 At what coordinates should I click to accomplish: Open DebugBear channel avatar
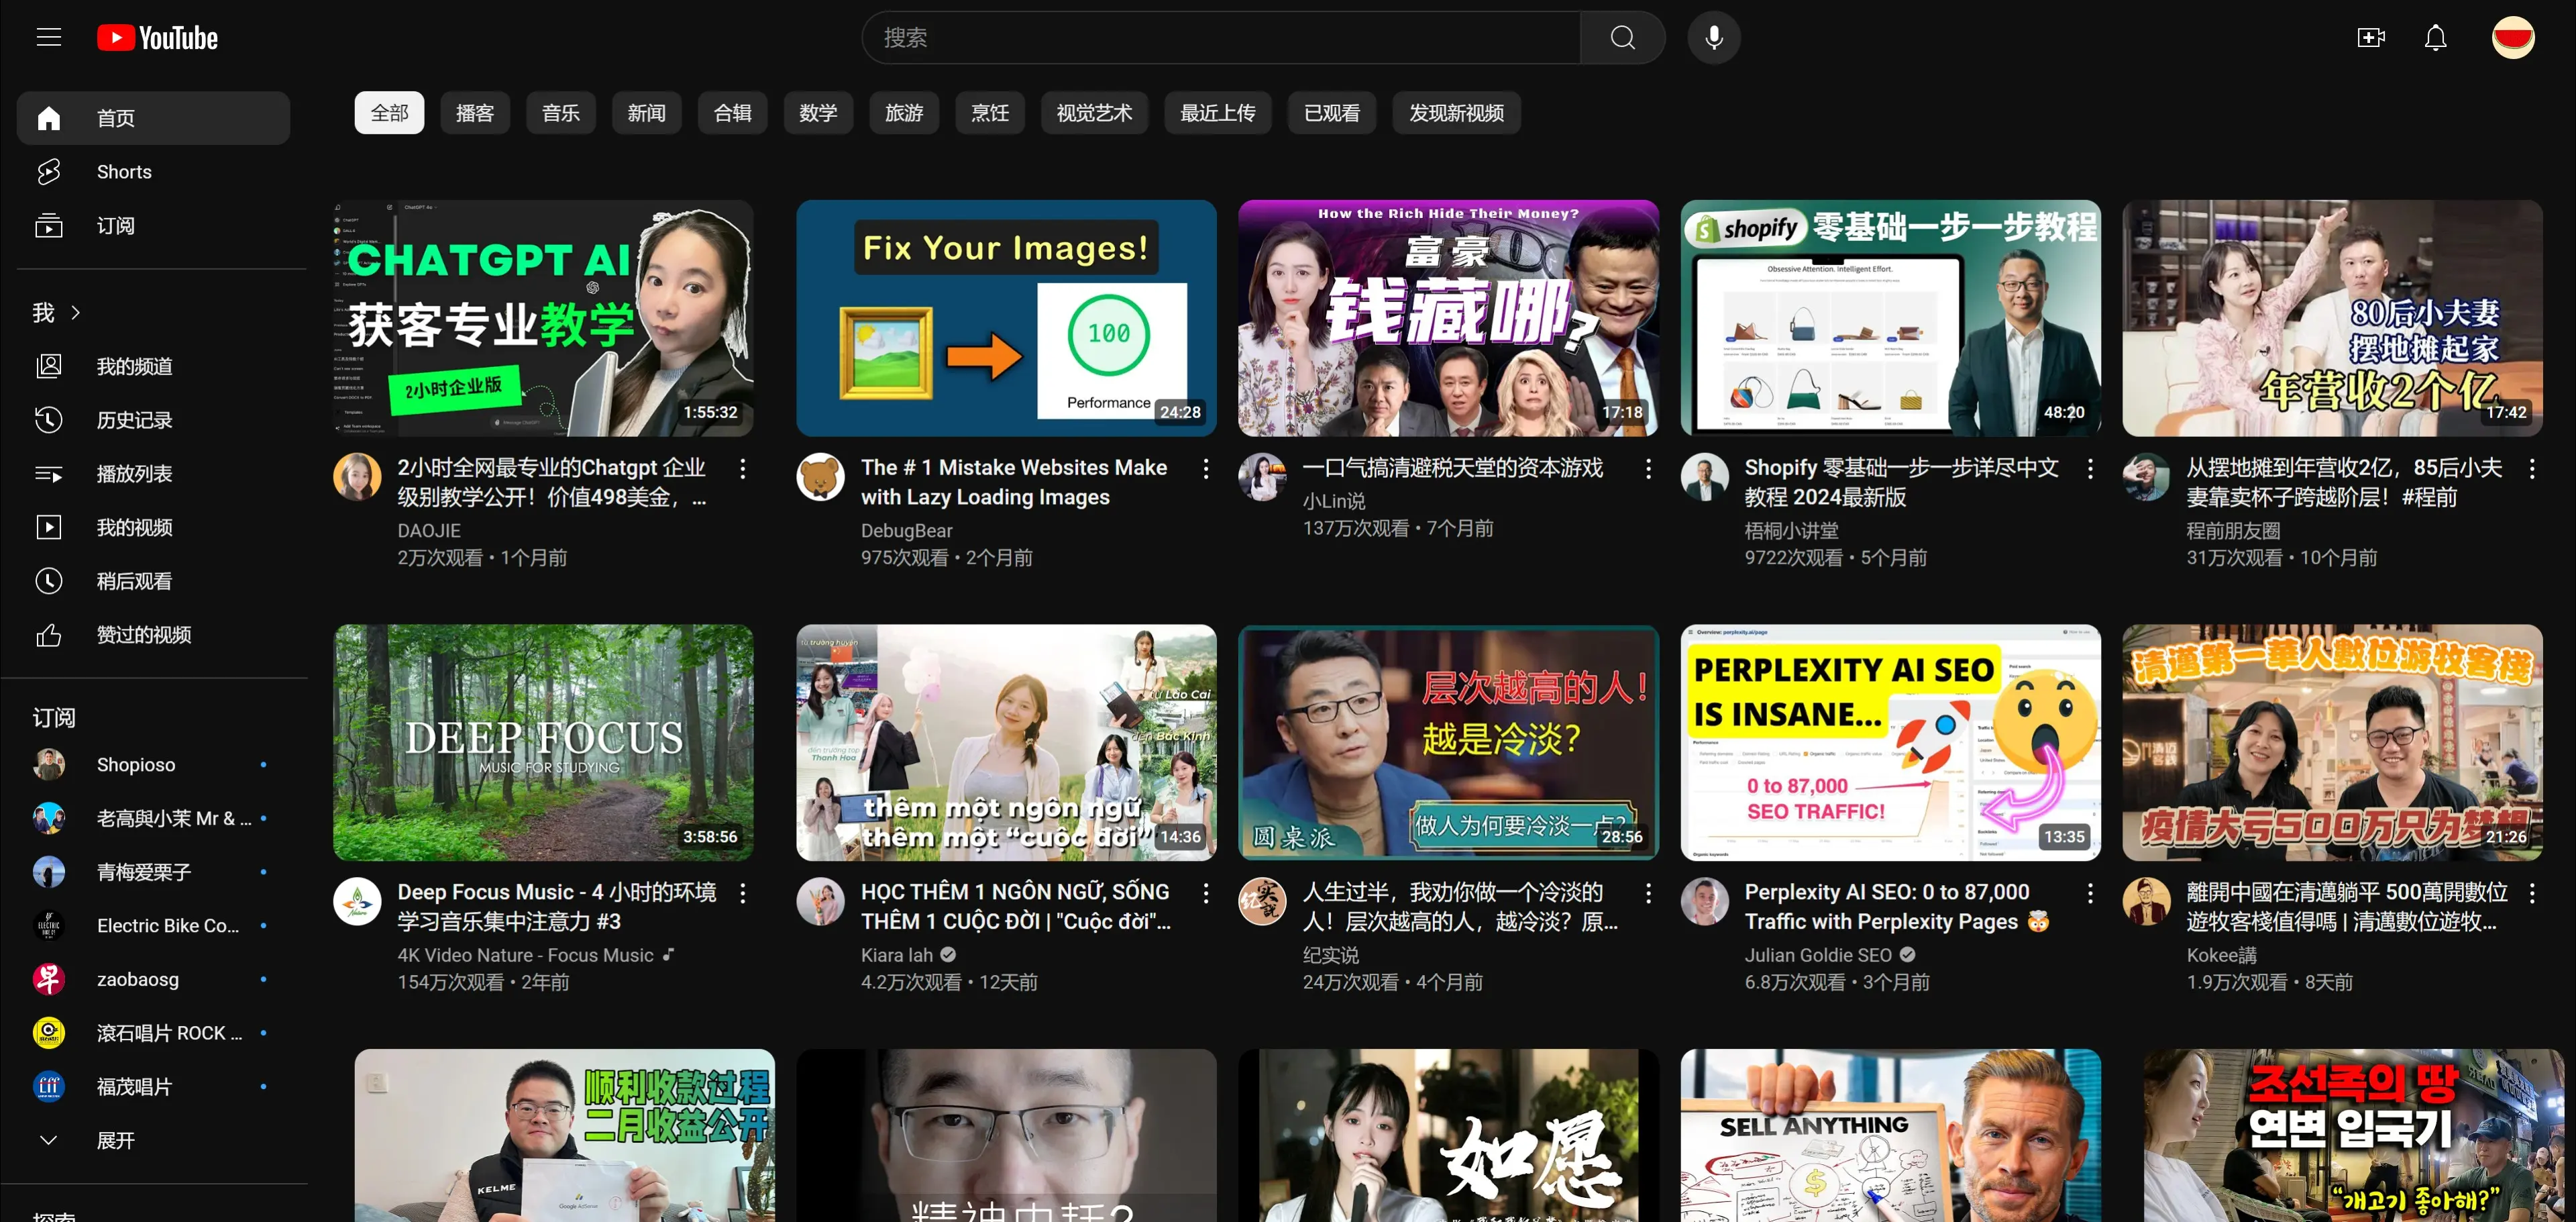(820, 477)
